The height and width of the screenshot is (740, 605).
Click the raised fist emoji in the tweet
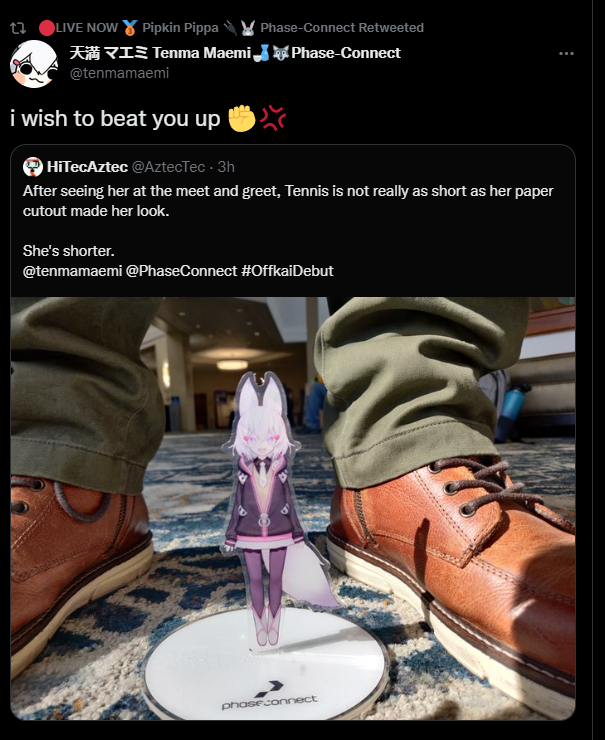coord(242,118)
